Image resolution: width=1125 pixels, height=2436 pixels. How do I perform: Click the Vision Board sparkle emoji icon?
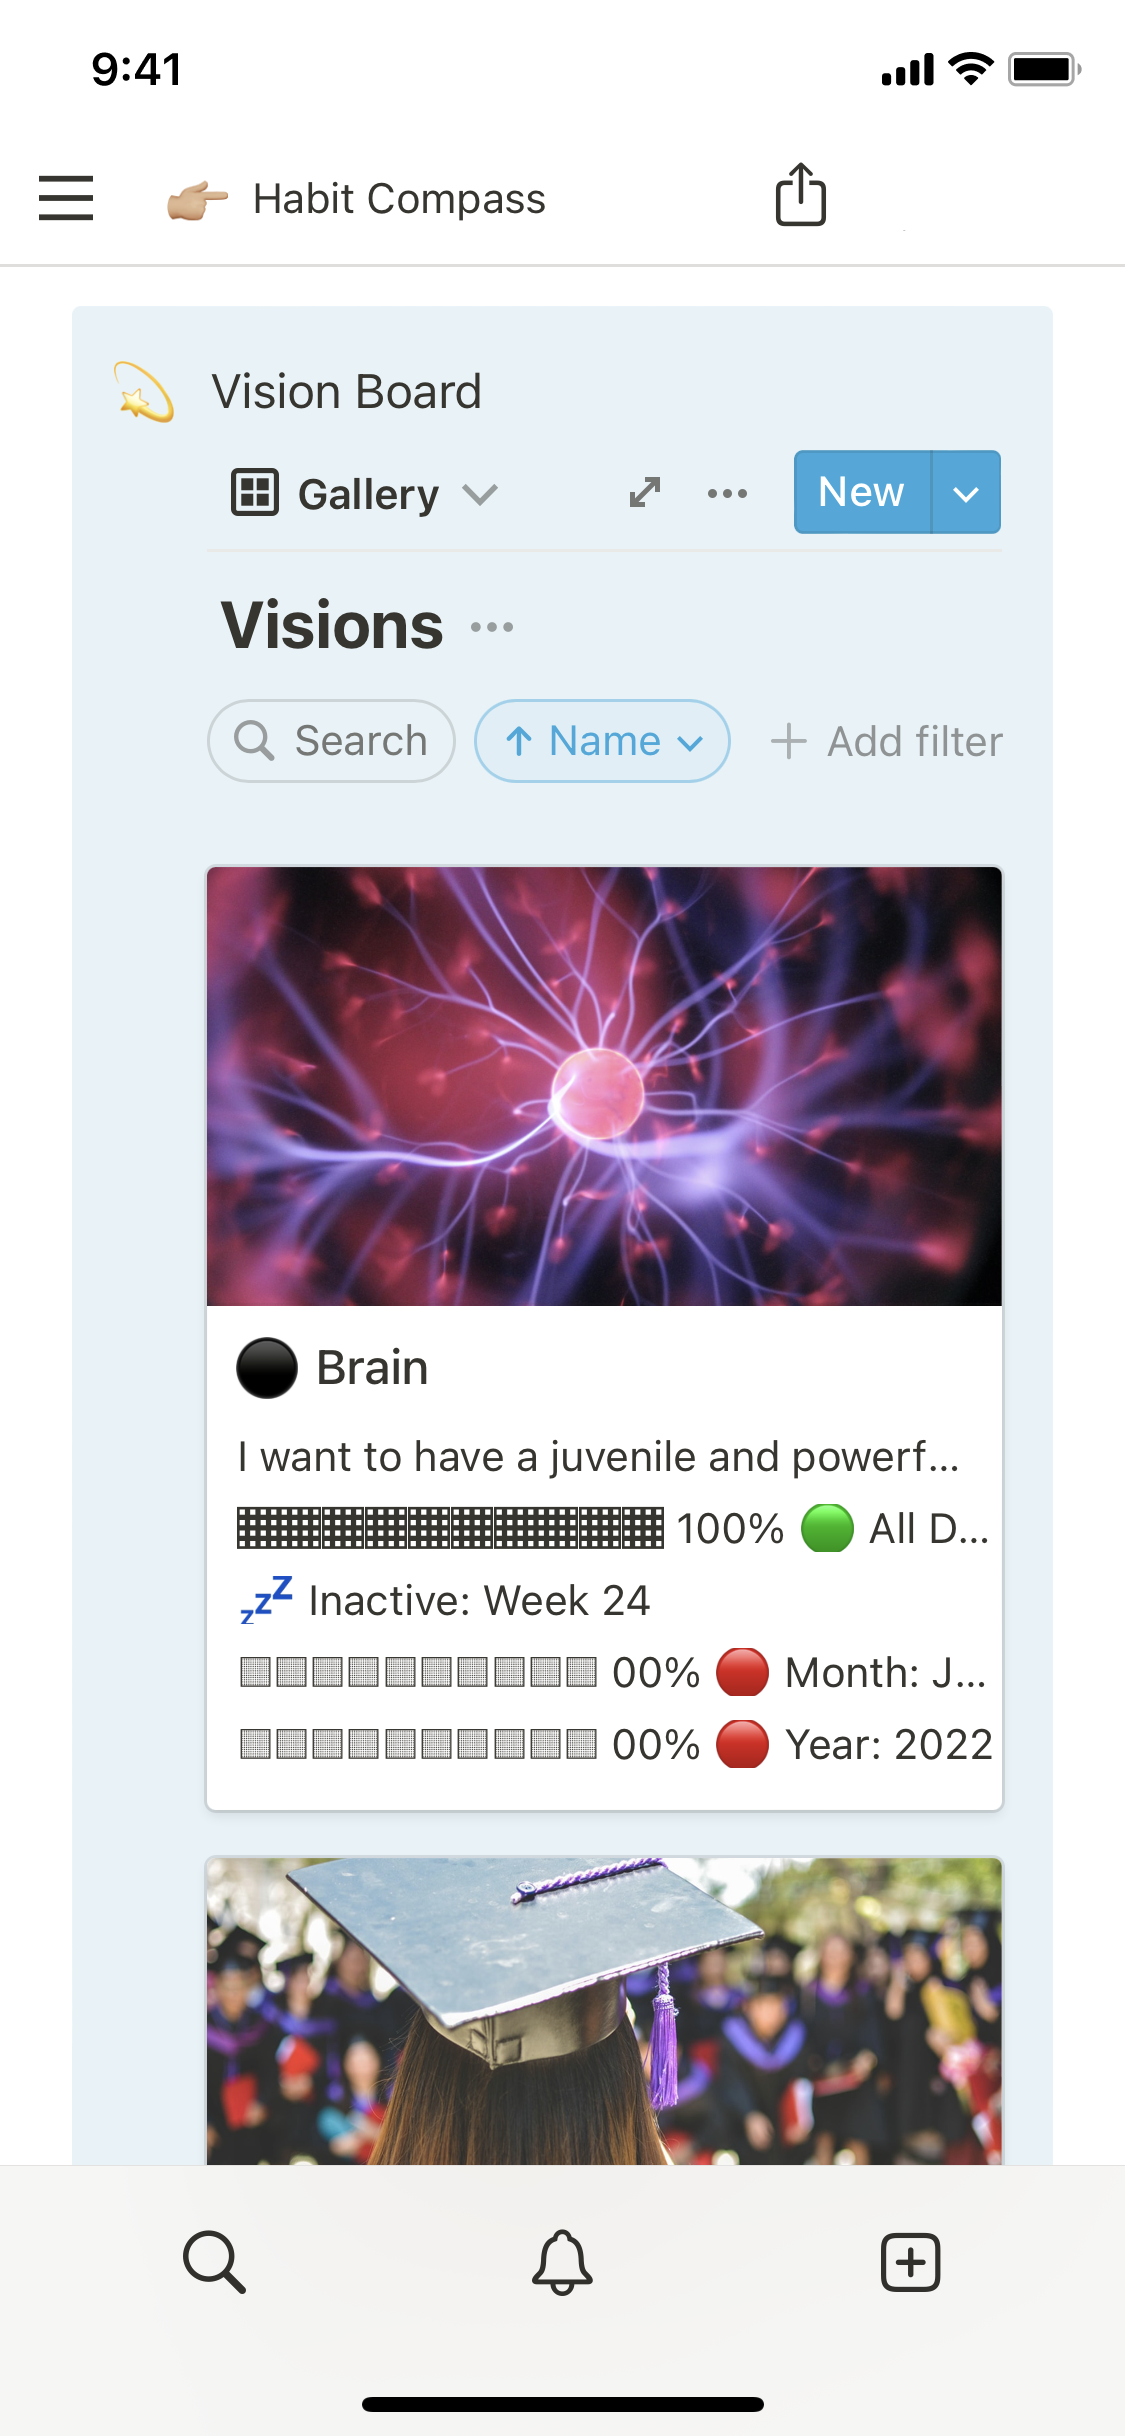point(144,392)
